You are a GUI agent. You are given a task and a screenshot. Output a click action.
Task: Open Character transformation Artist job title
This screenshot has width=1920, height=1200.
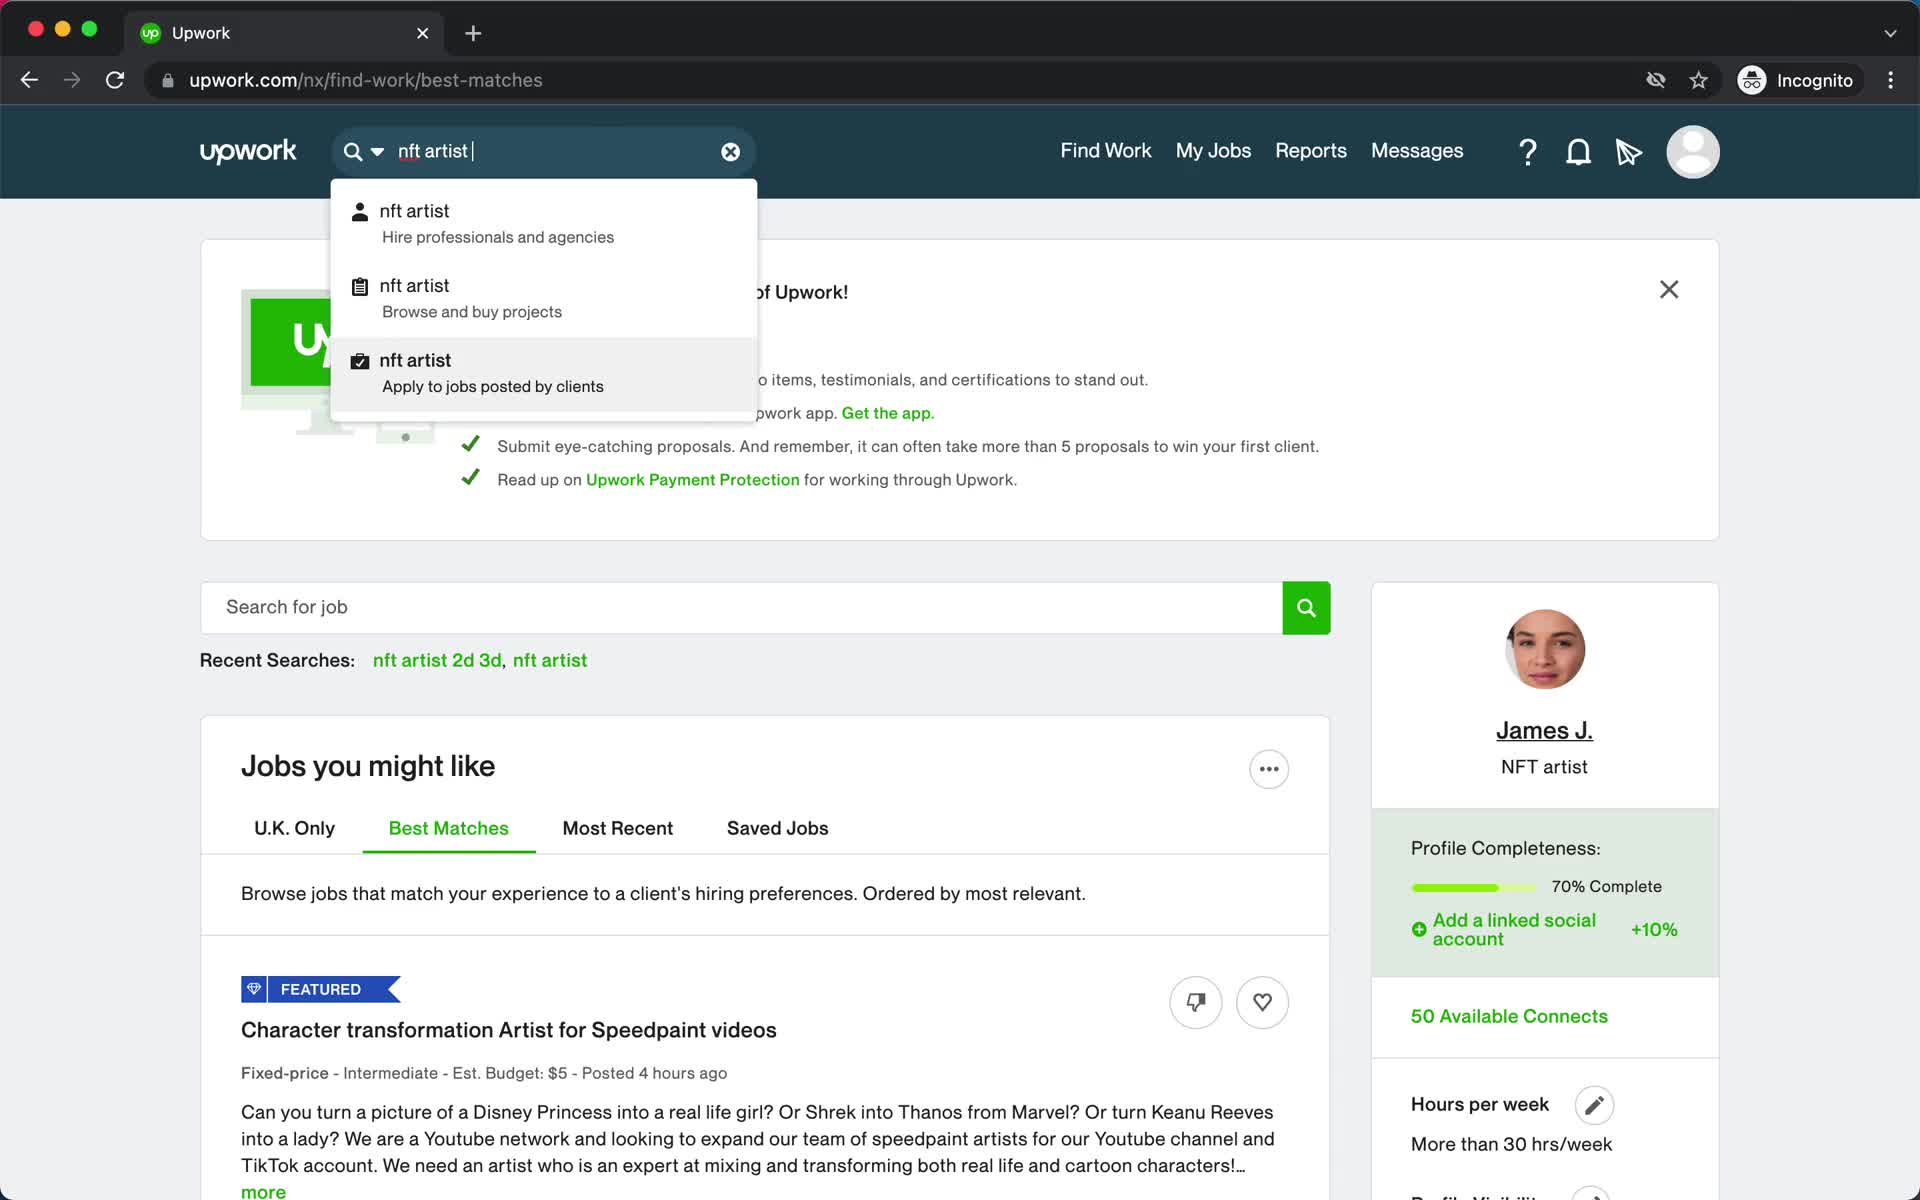tap(508, 1030)
